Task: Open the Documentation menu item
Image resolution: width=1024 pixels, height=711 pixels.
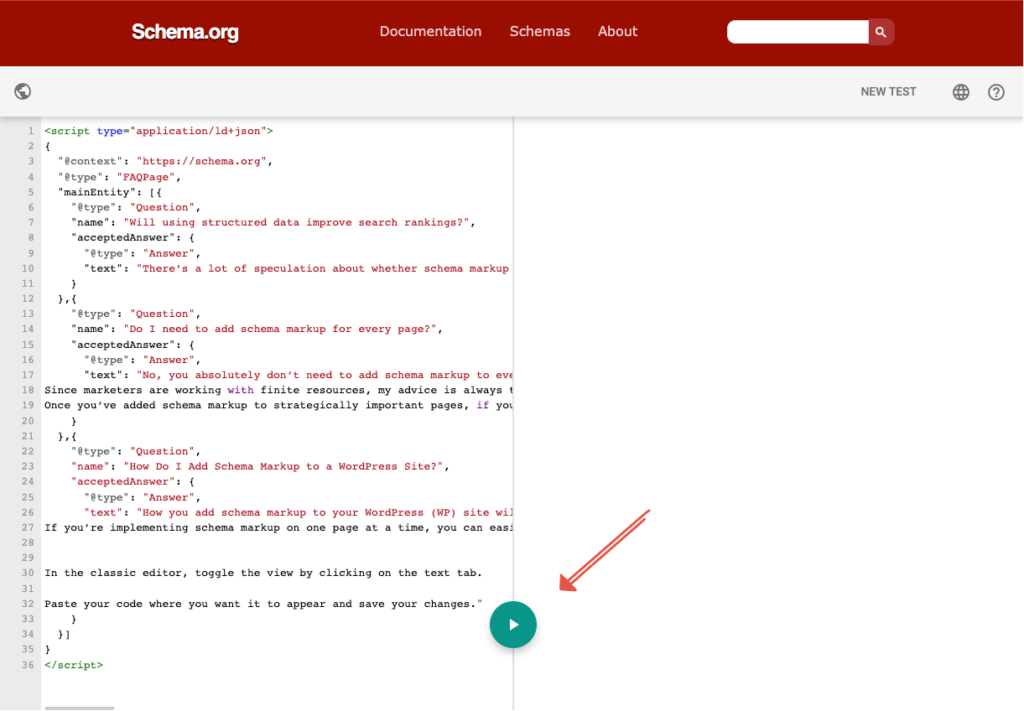Action: 430,32
